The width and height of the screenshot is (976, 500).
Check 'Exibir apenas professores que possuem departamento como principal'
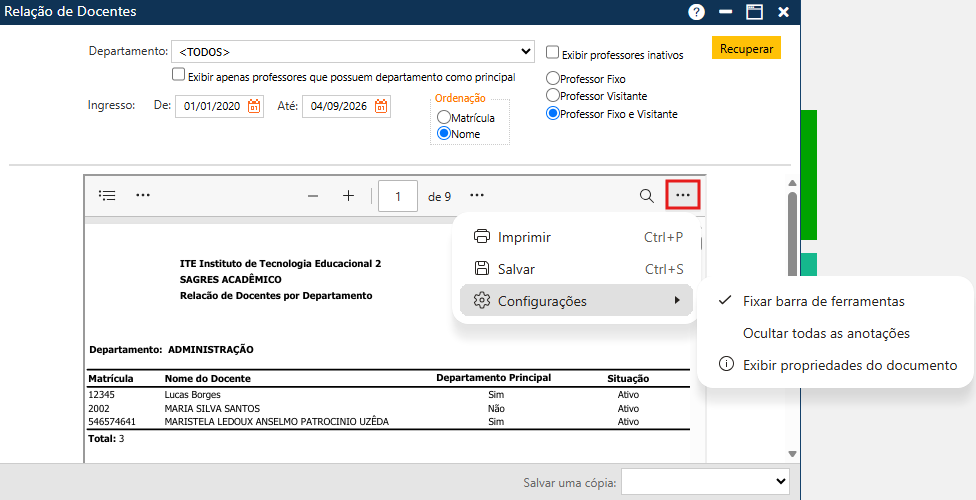179,75
